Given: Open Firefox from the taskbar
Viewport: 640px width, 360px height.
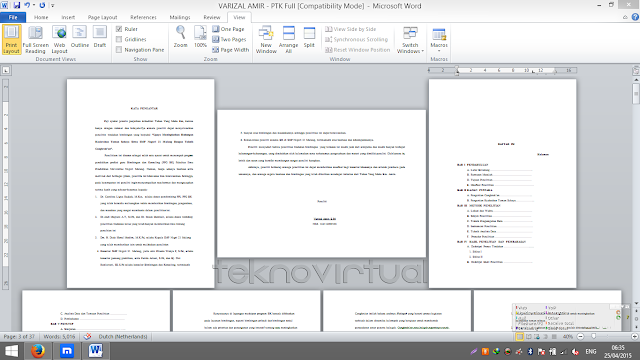Looking at the screenshot, I should click(x=38, y=351).
